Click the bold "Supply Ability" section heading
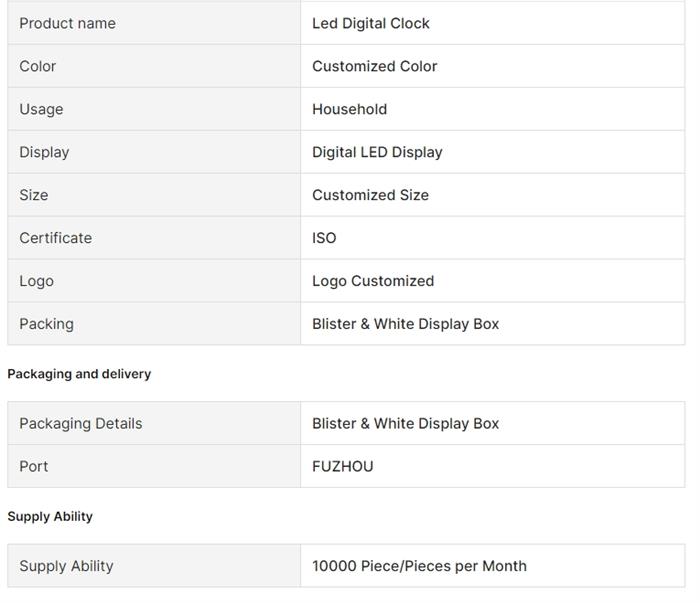The width and height of the screenshot is (700, 603). point(50,517)
